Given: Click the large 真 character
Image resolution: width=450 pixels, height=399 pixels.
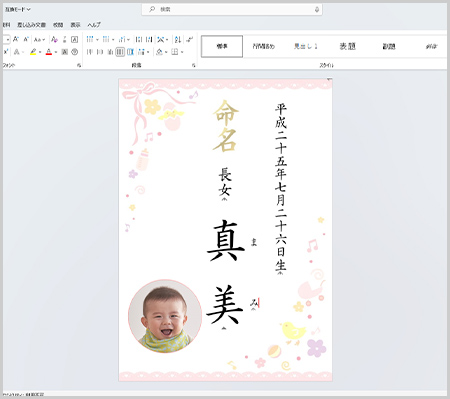Looking at the screenshot, I should pyautogui.click(x=226, y=240).
